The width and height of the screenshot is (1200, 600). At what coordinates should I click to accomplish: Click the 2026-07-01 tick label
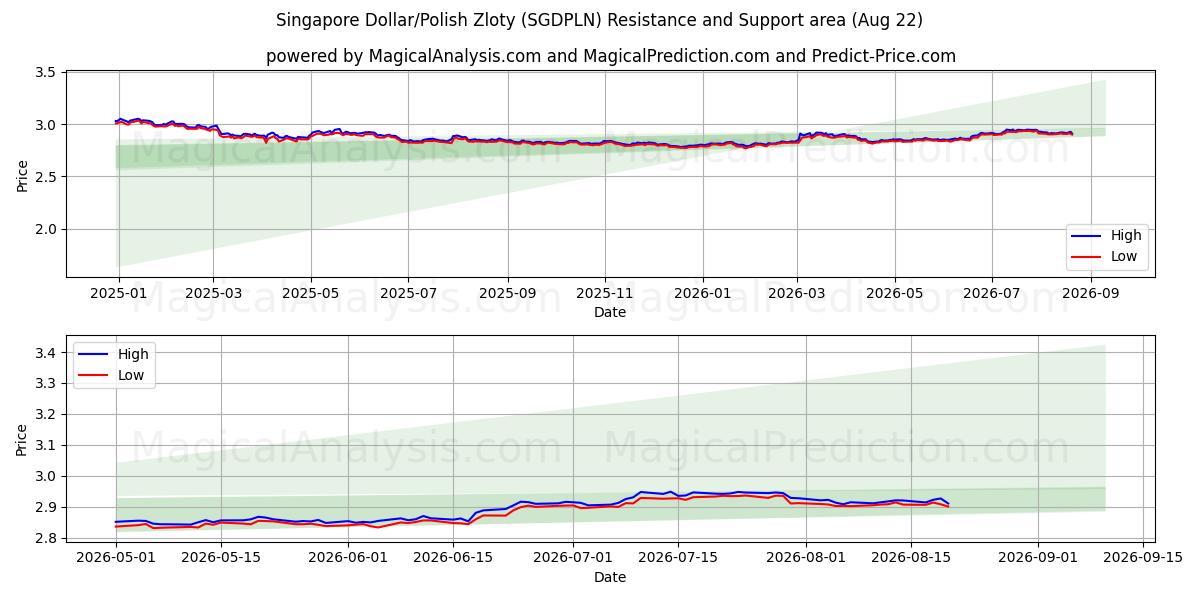pos(573,558)
